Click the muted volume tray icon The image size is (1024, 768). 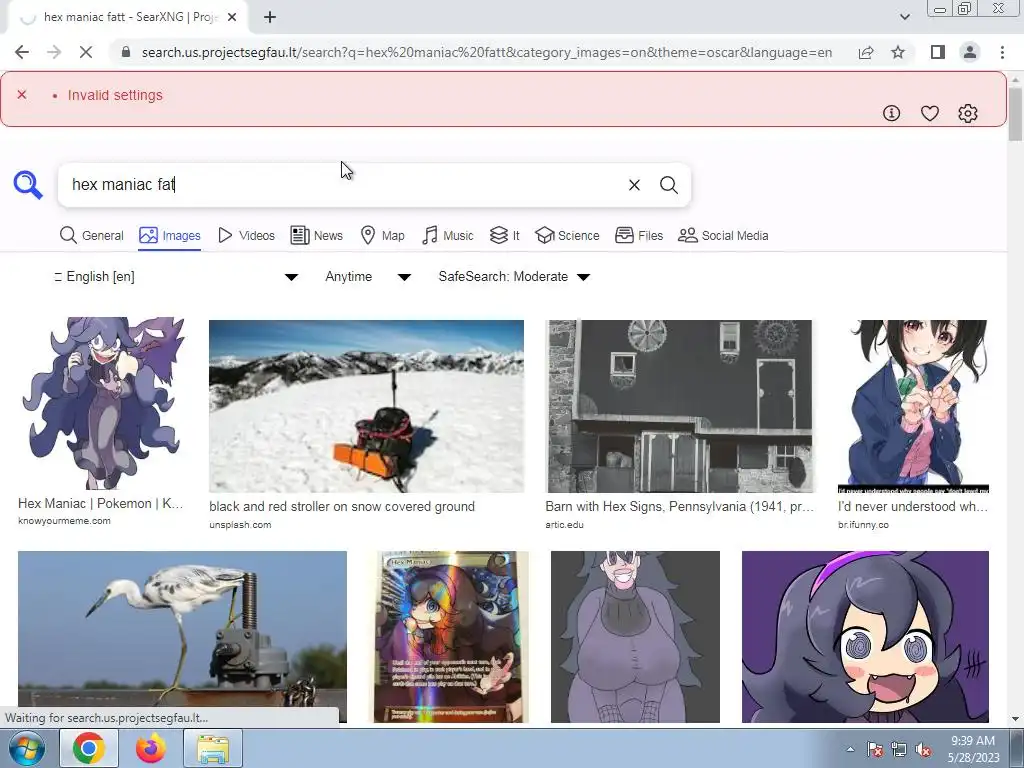(x=923, y=750)
